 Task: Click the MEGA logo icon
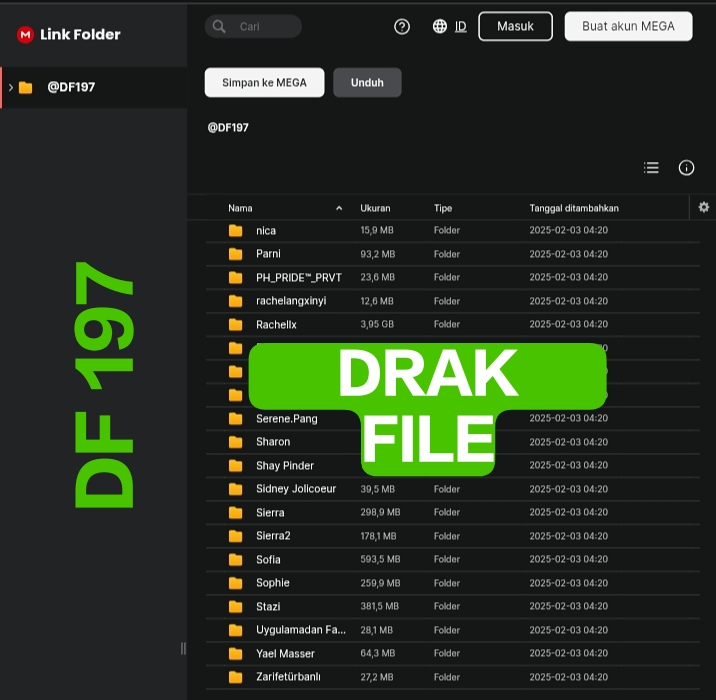(25, 34)
